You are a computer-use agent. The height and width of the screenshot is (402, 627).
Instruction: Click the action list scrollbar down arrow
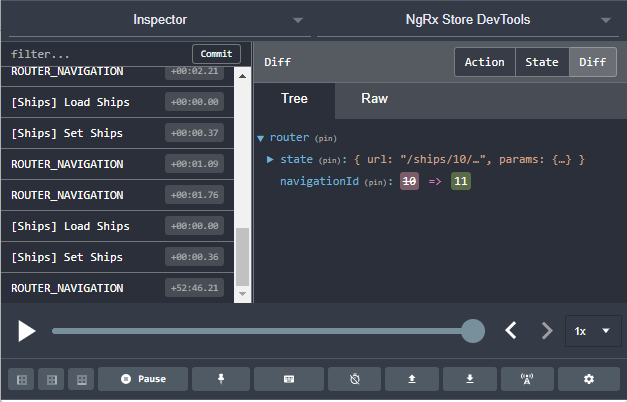tap(242, 294)
